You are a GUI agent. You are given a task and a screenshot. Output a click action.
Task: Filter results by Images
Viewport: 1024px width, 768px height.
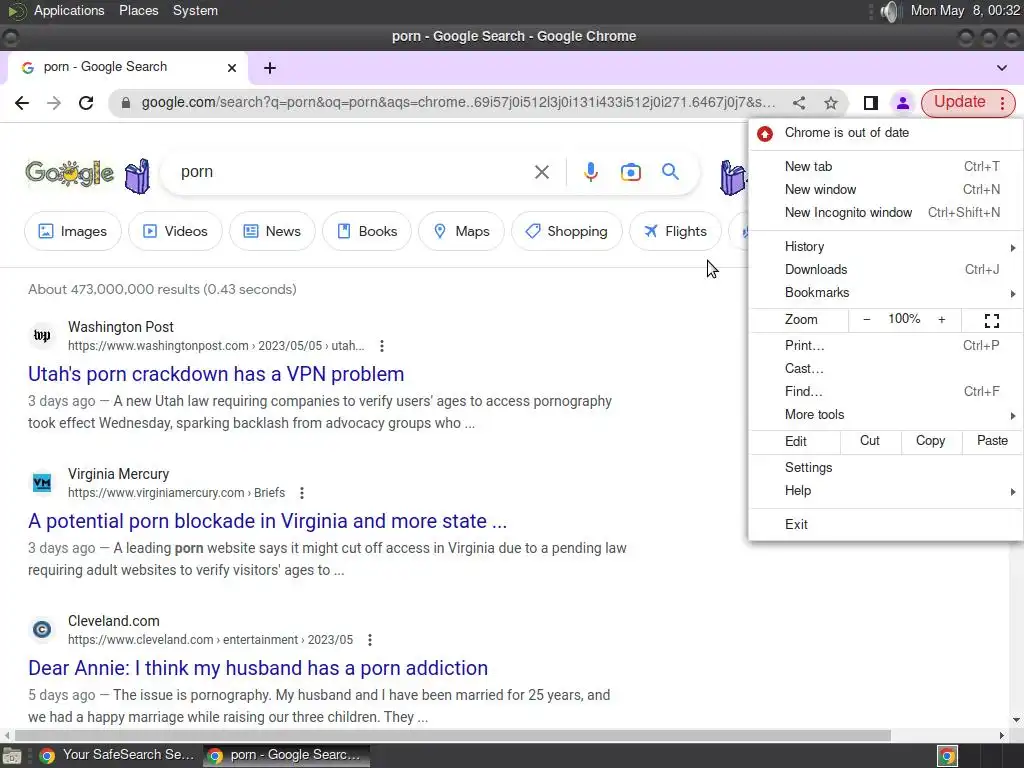pyautogui.click(x=72, y=231)
